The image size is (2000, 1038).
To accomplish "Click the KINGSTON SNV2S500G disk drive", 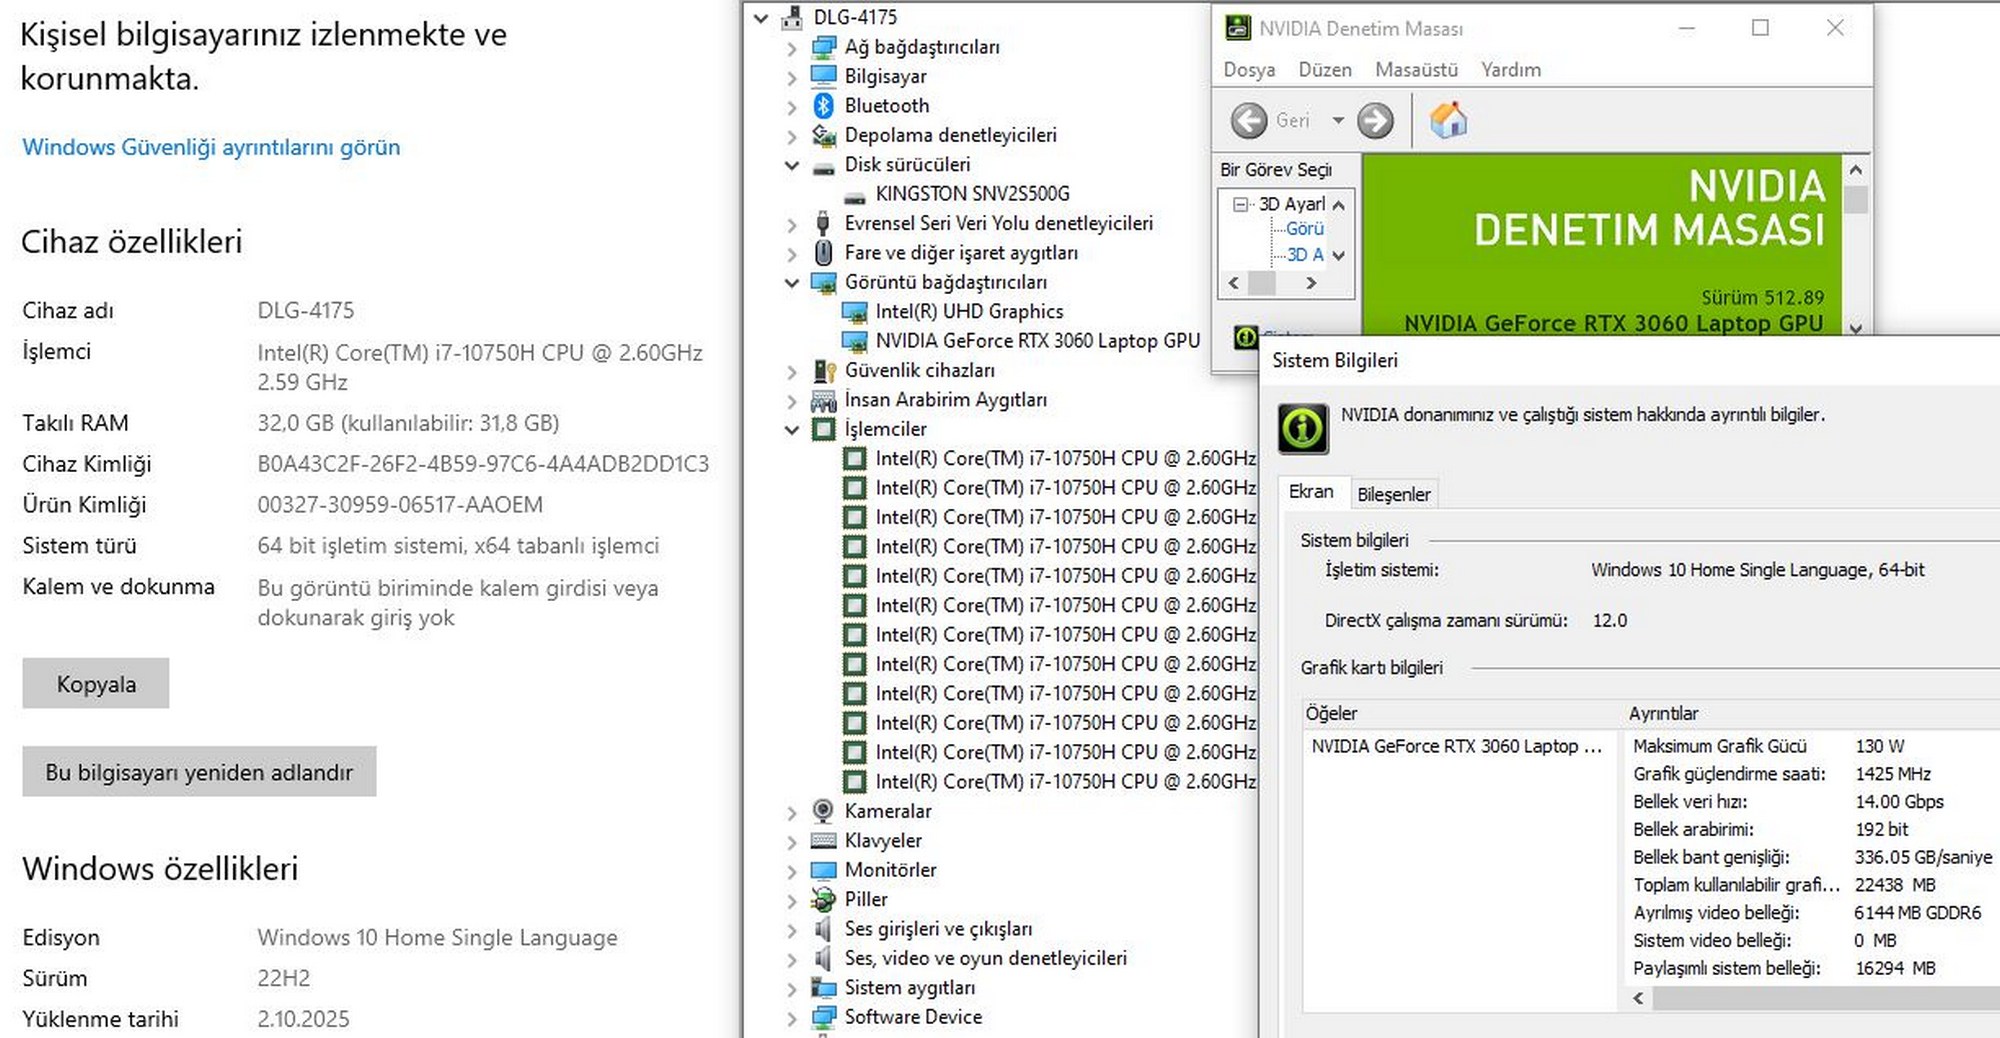I will (x=971, y=194).
